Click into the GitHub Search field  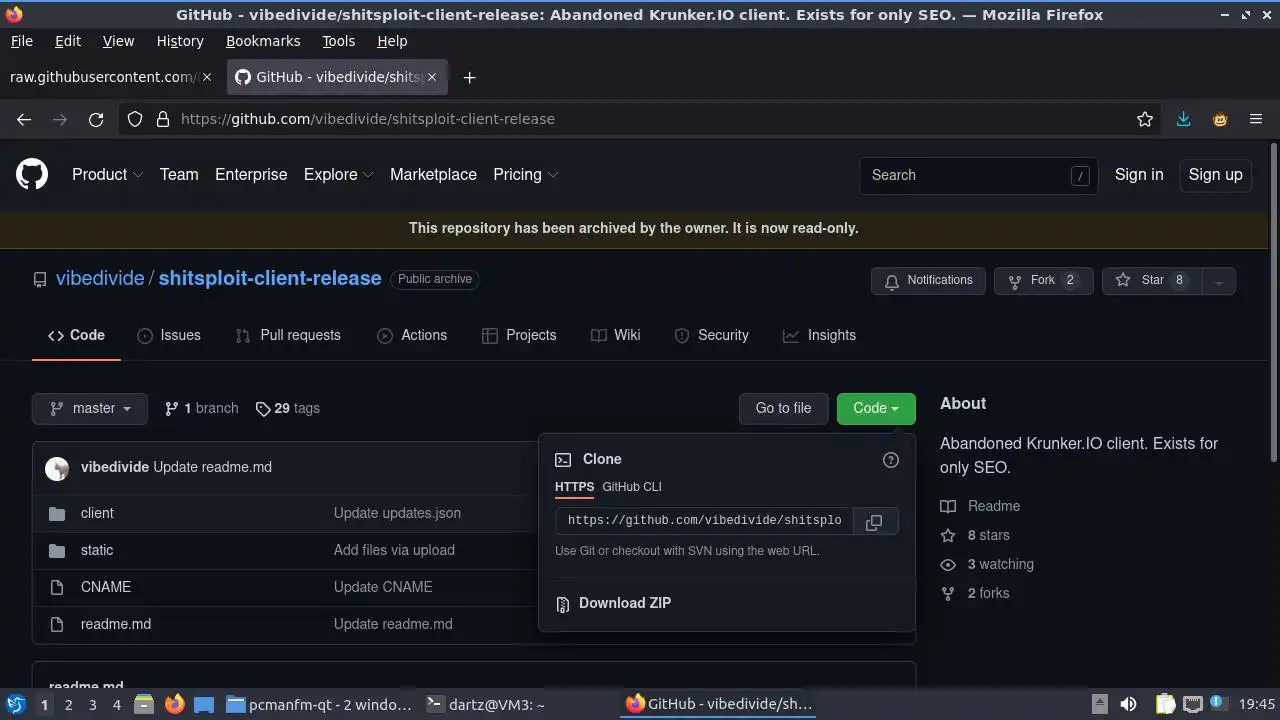(978, 176)
